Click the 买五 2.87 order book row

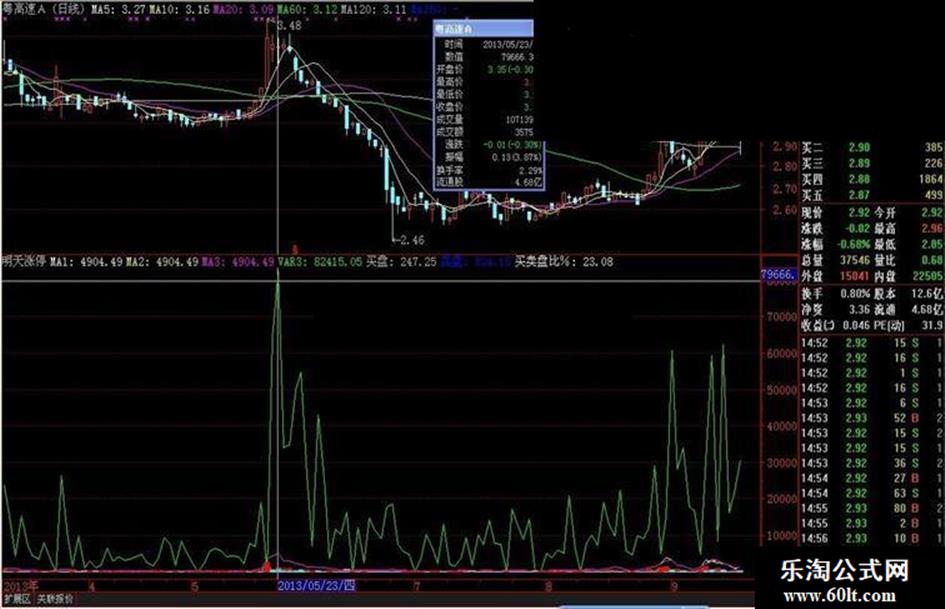pyautogui.click(x=872, y=195)
